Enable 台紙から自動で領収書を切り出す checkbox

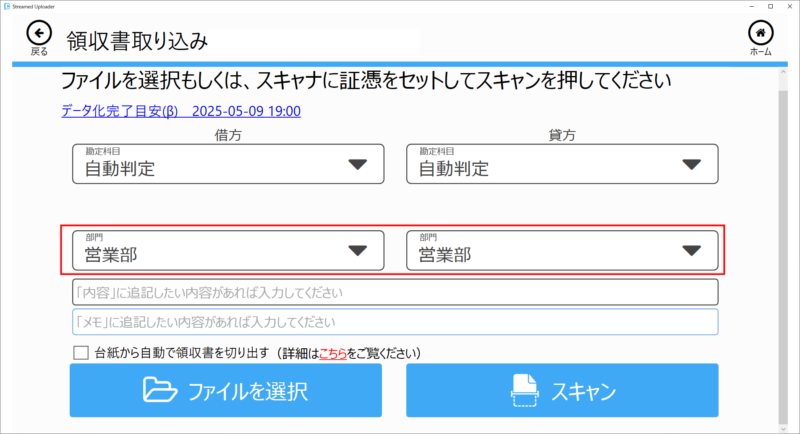pyautogui.click(x=81, y=352)
